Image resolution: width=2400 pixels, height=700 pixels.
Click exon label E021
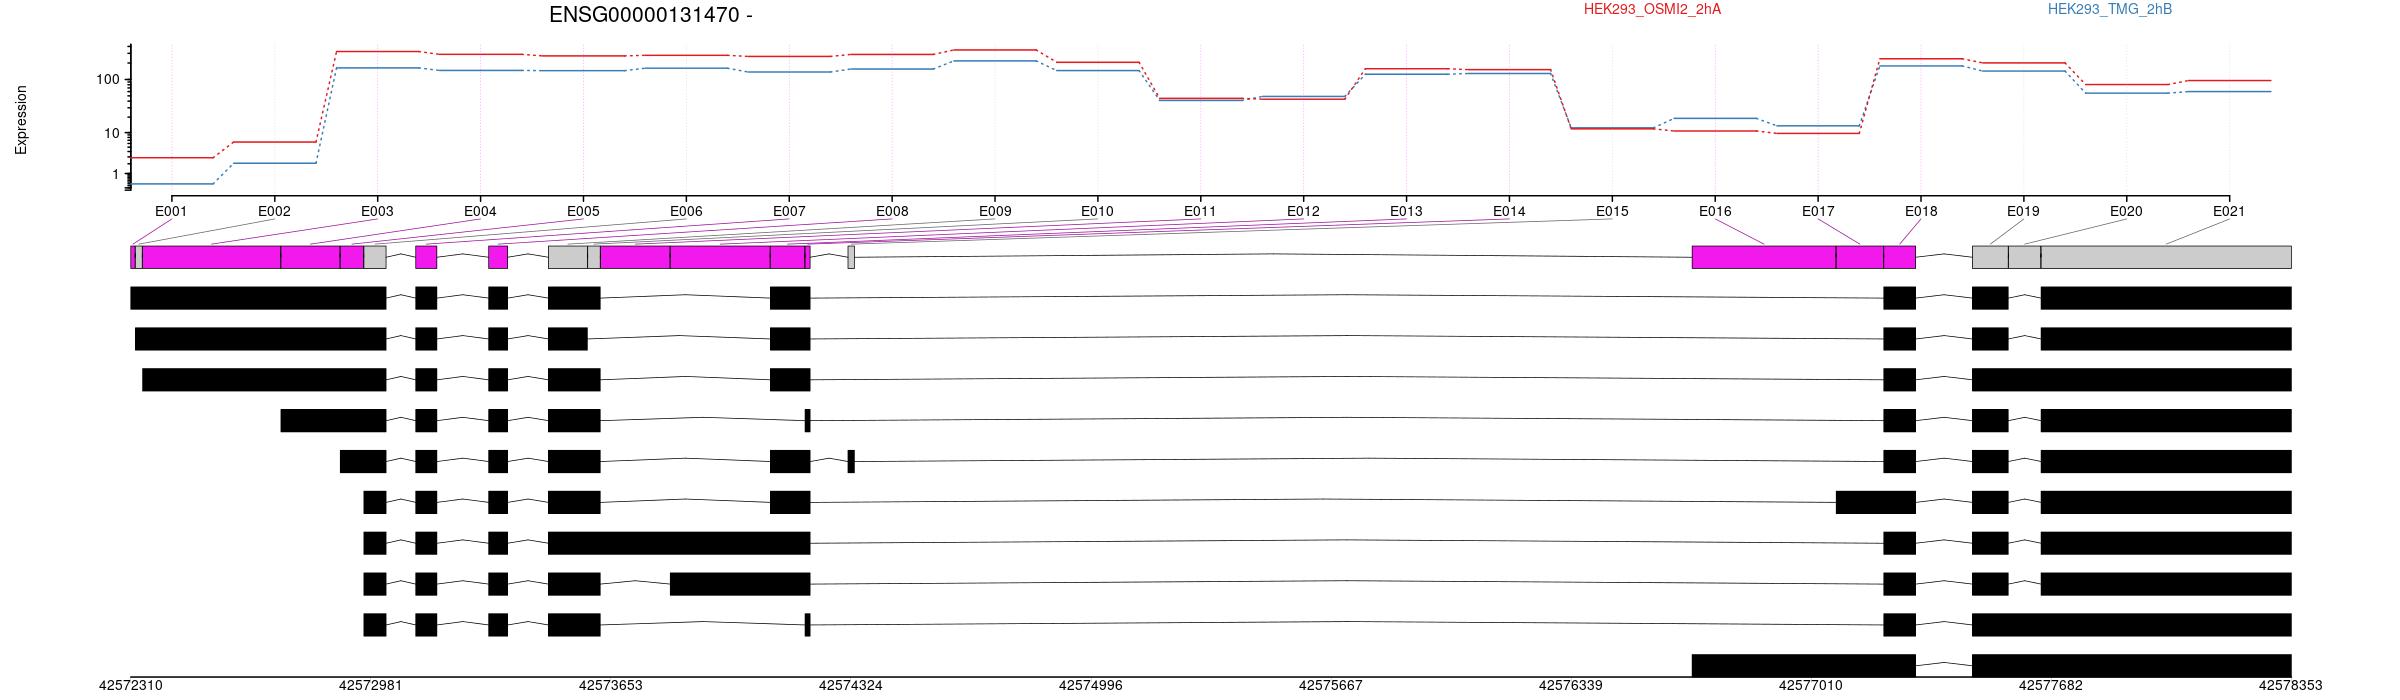(2229, 211)
